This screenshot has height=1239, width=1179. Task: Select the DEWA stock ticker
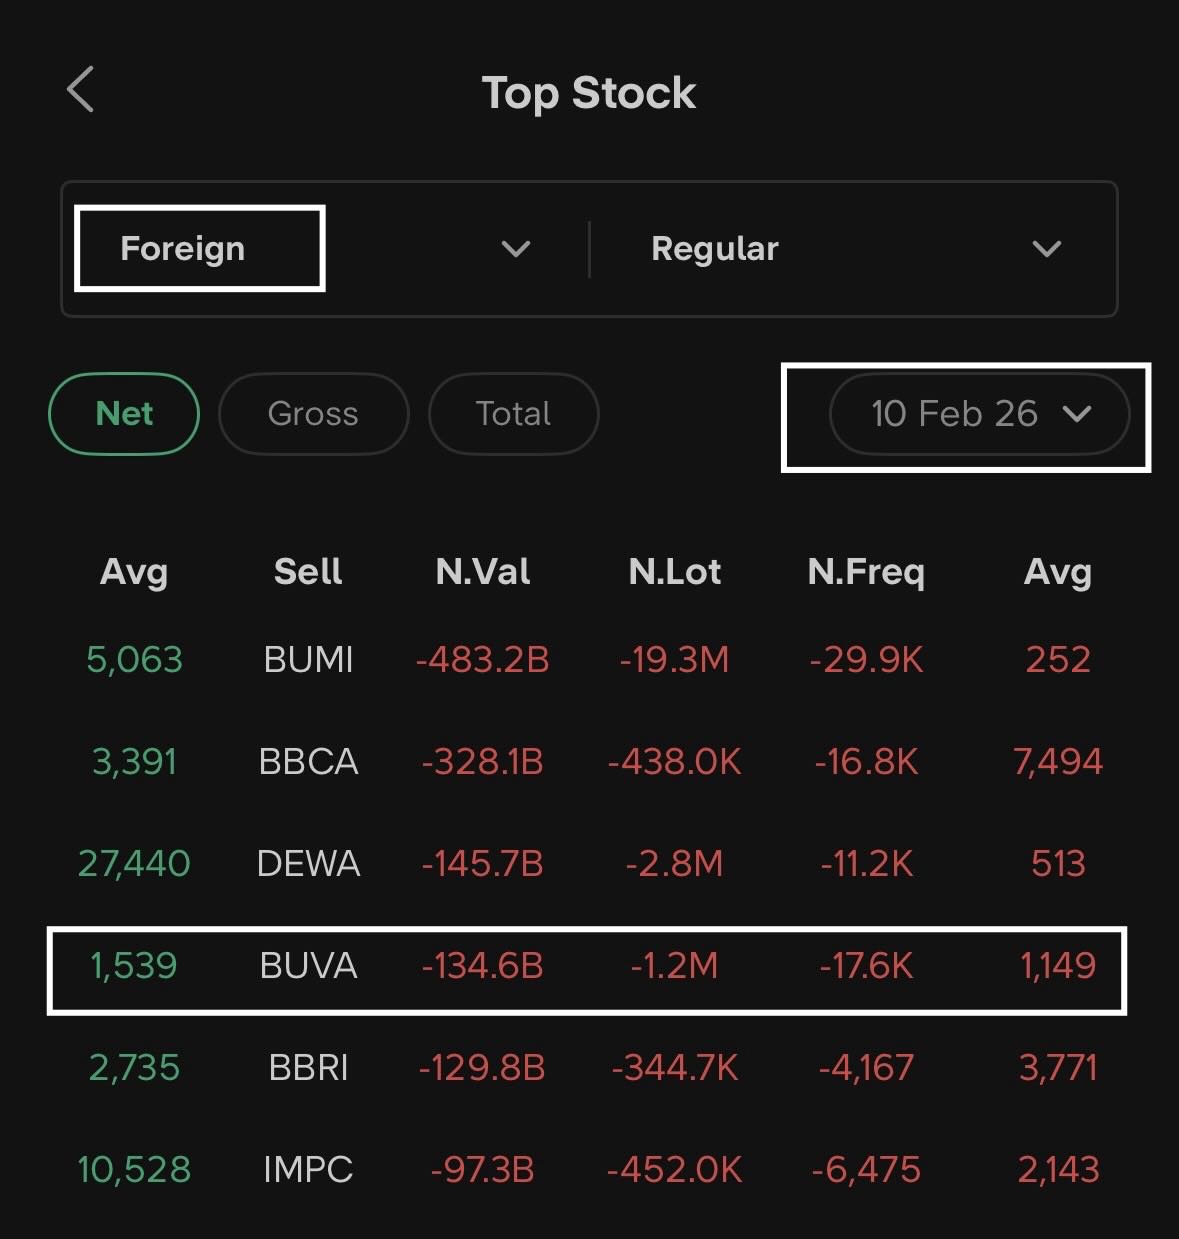coord(308,864)
